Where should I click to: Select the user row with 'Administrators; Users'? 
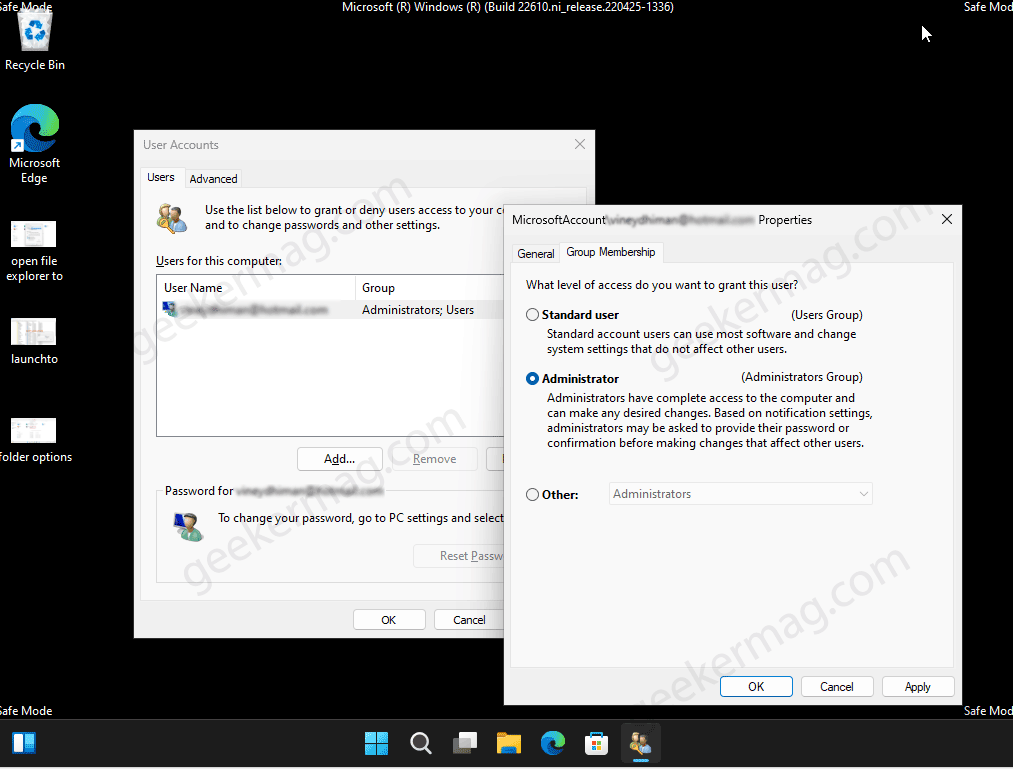click(331, 310)
